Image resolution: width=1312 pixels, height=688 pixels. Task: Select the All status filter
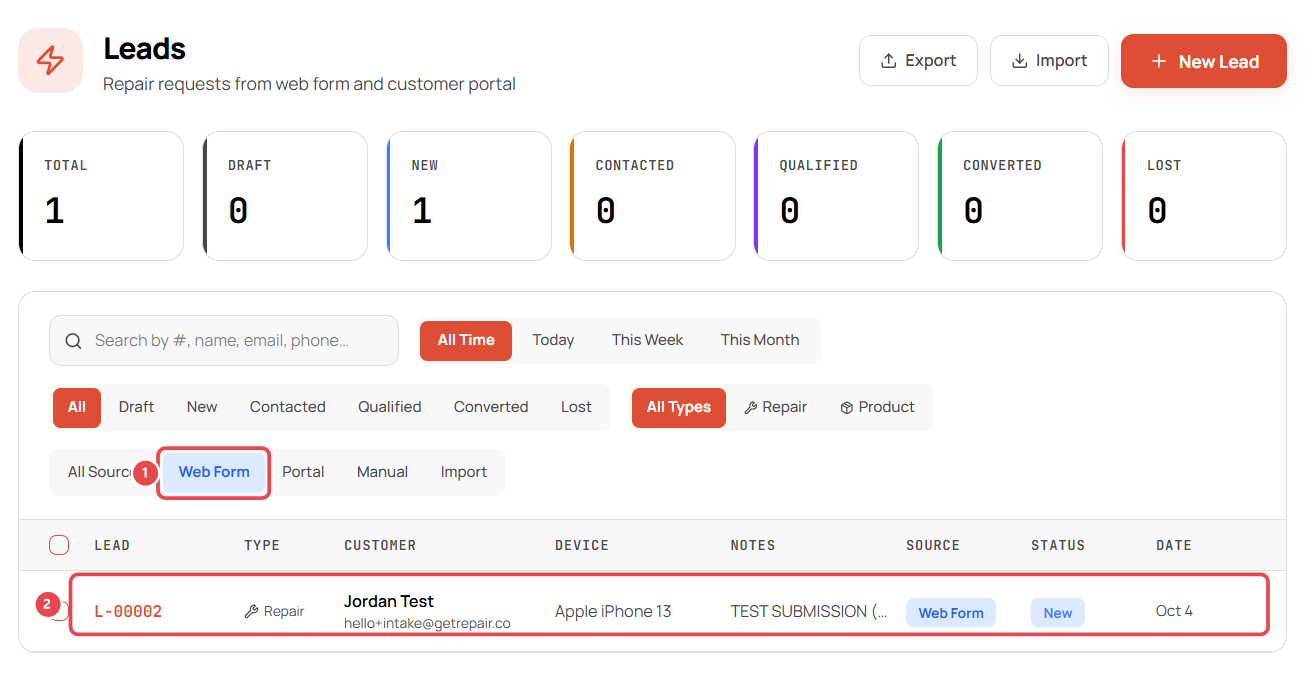(x=77, y=407)
